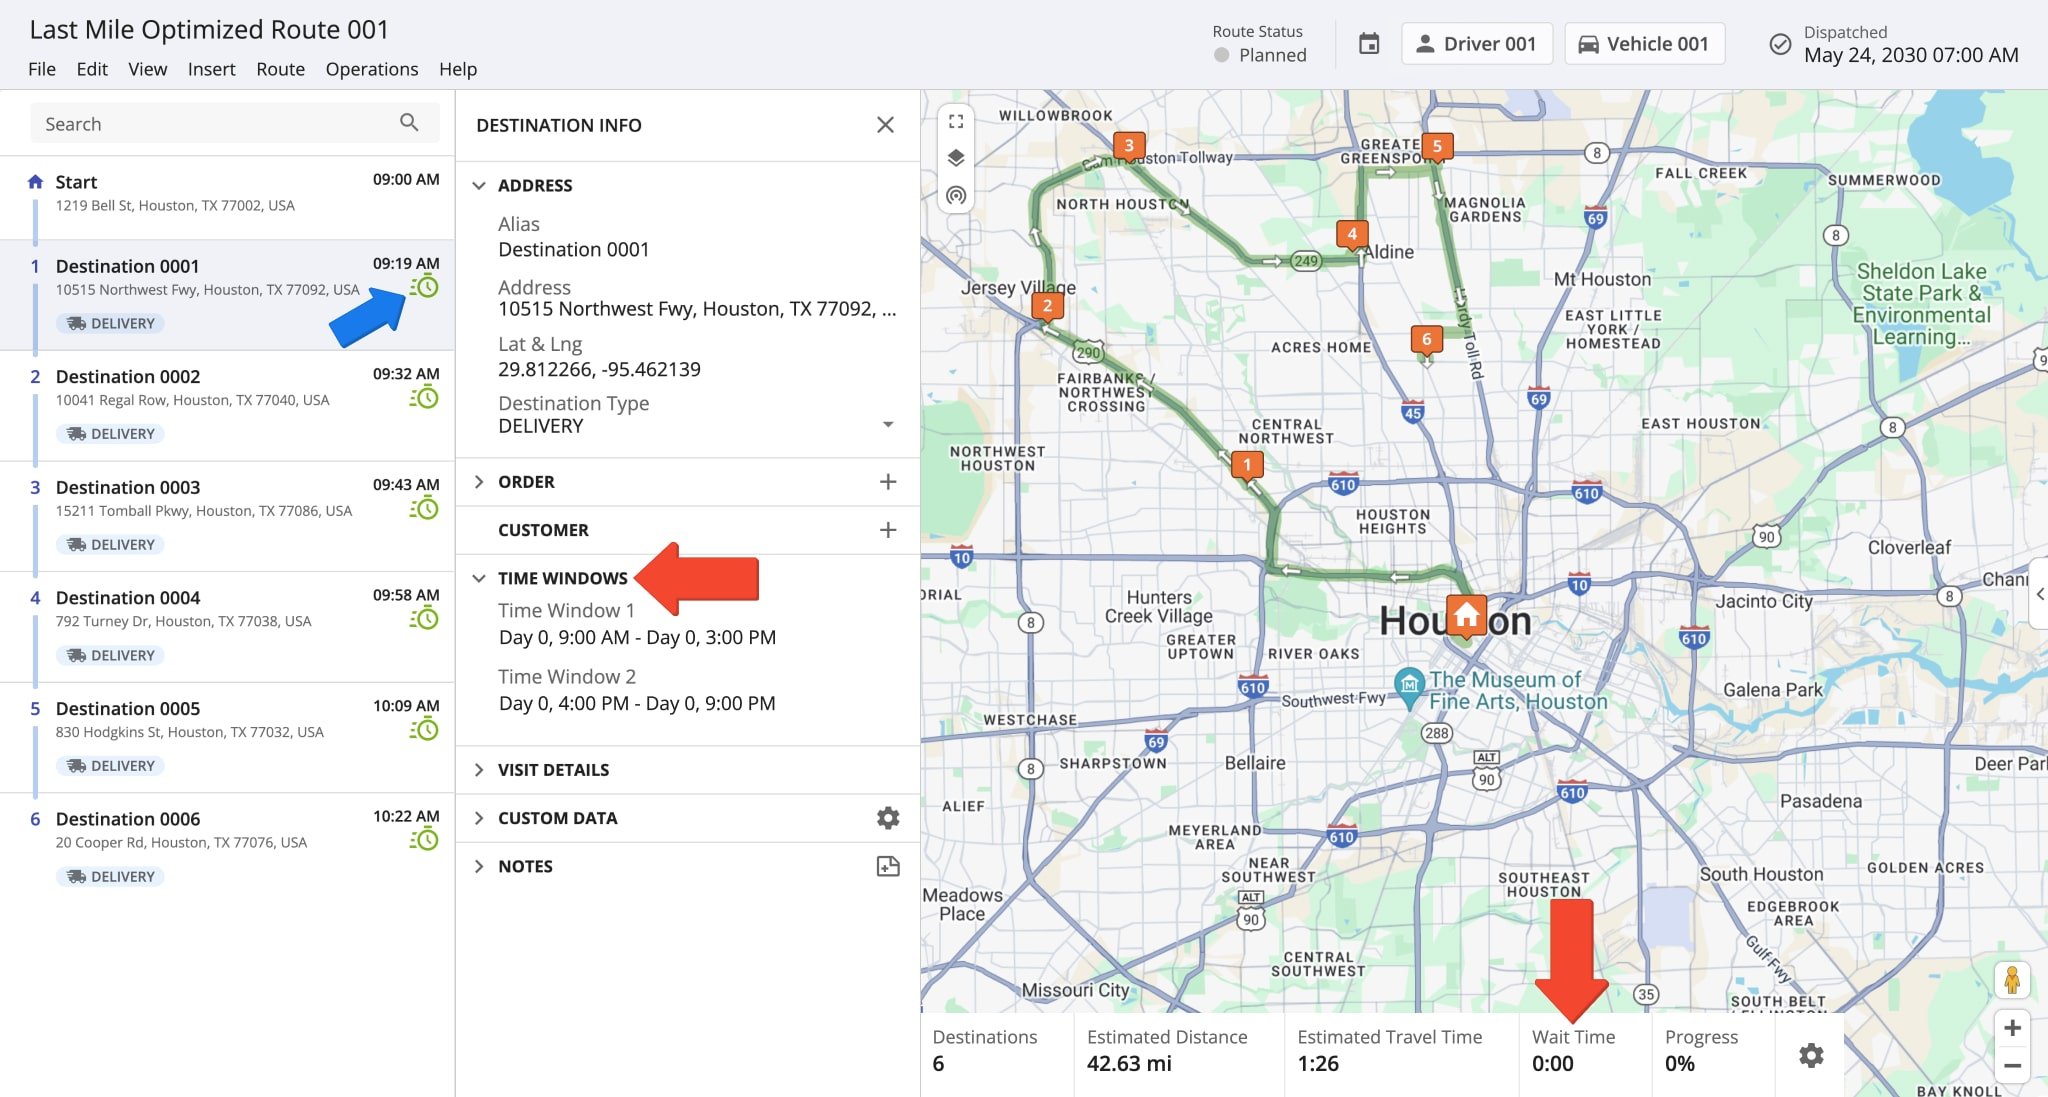Click the export icon in the Notes section
This screenshot has width=2048, height=1097.
pyautogui.click(x=889, y=865)
